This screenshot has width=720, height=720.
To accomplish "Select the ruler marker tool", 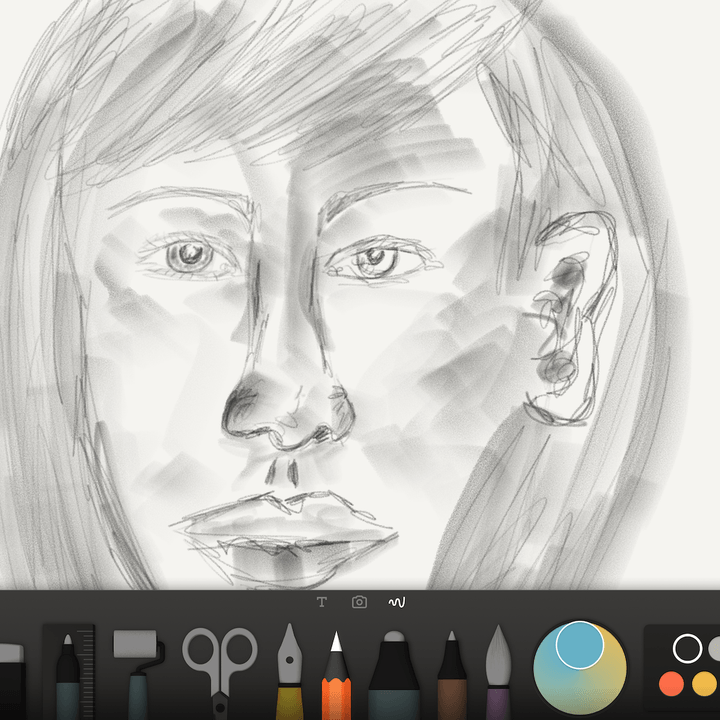I will [x=69, y=672].
